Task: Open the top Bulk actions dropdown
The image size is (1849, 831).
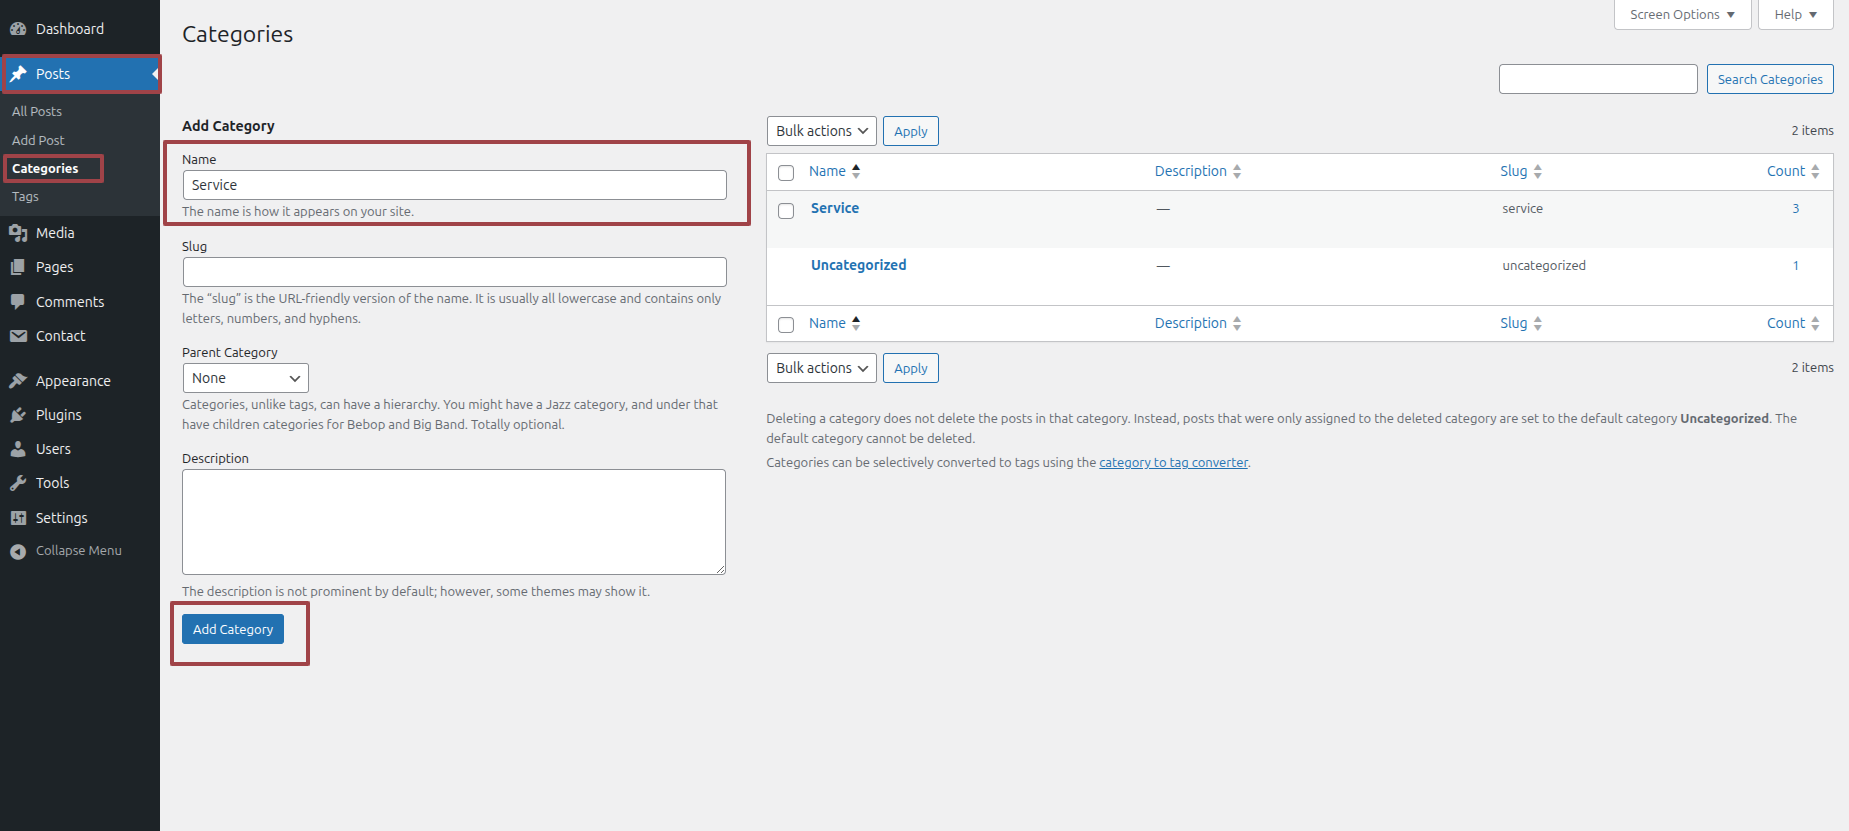Action: pos(821,131)
